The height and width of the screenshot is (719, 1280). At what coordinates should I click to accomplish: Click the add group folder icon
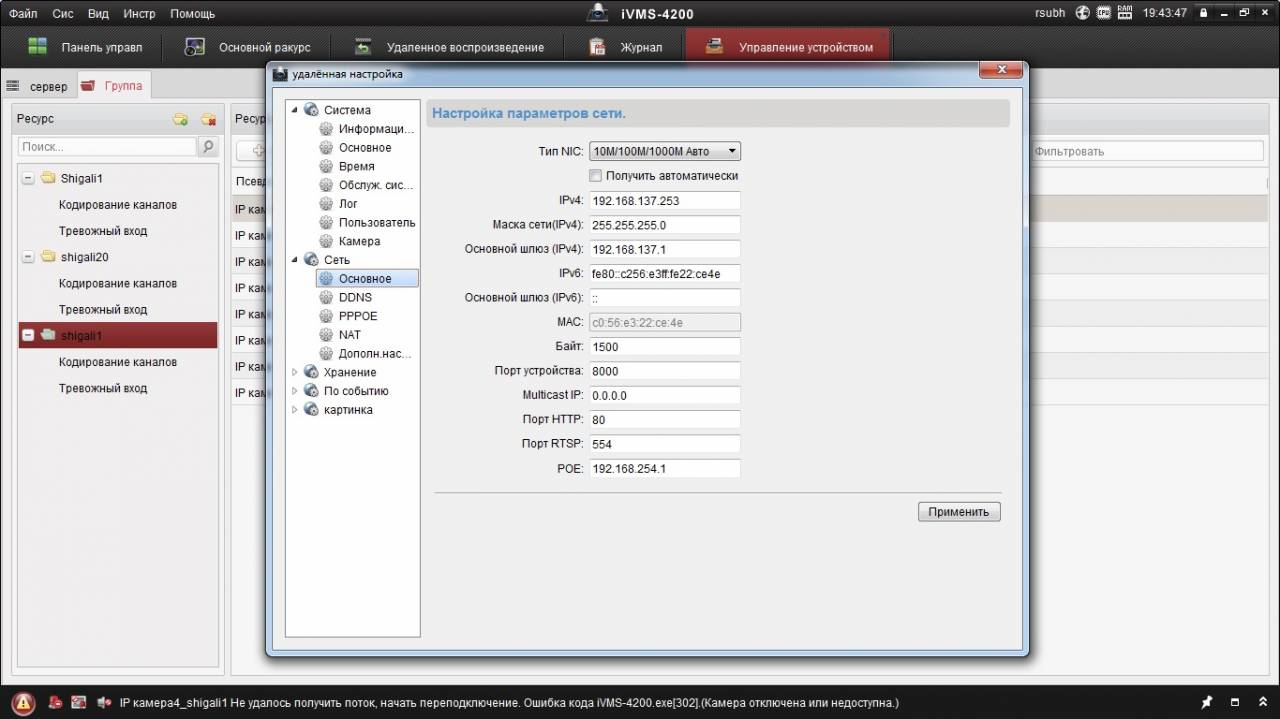tap(180, 119)
